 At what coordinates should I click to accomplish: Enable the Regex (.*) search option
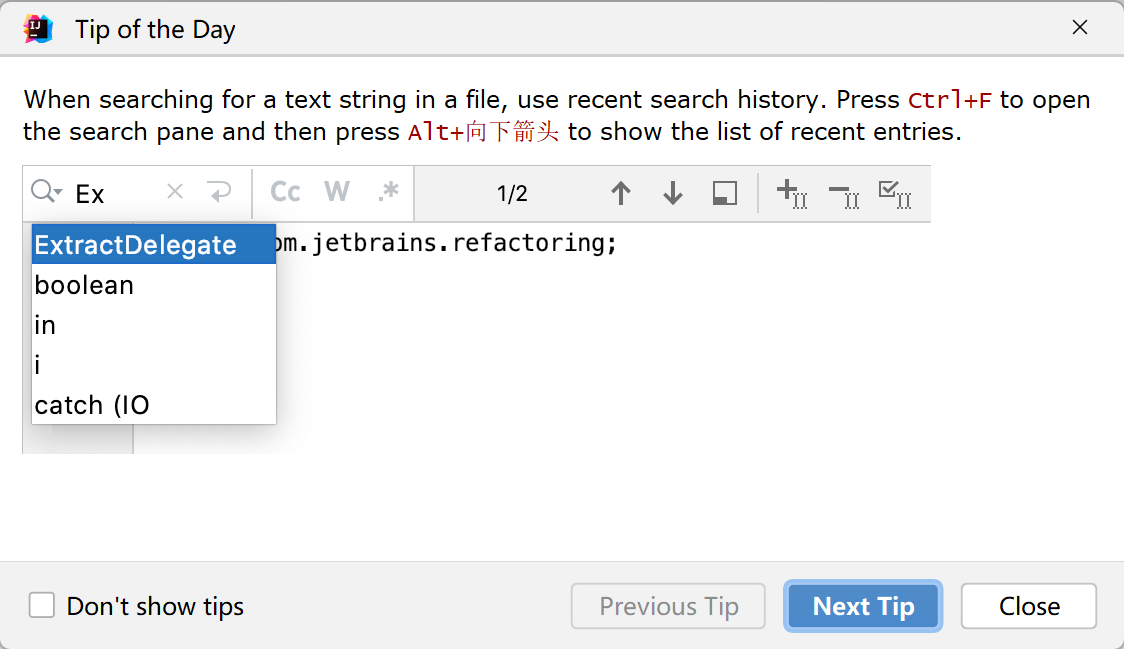click(388, 192)
